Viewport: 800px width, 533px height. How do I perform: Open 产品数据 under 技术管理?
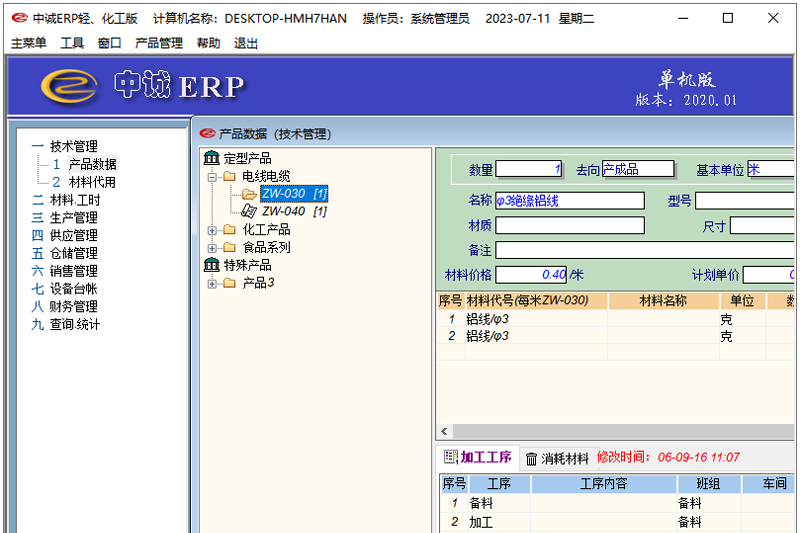coord(93,164)
